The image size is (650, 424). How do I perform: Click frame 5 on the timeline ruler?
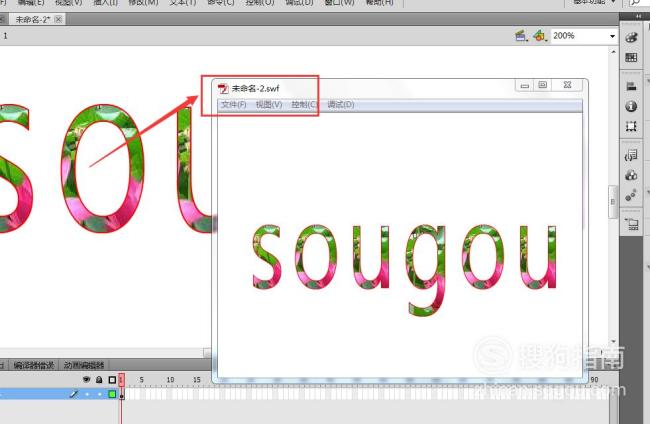141,380
